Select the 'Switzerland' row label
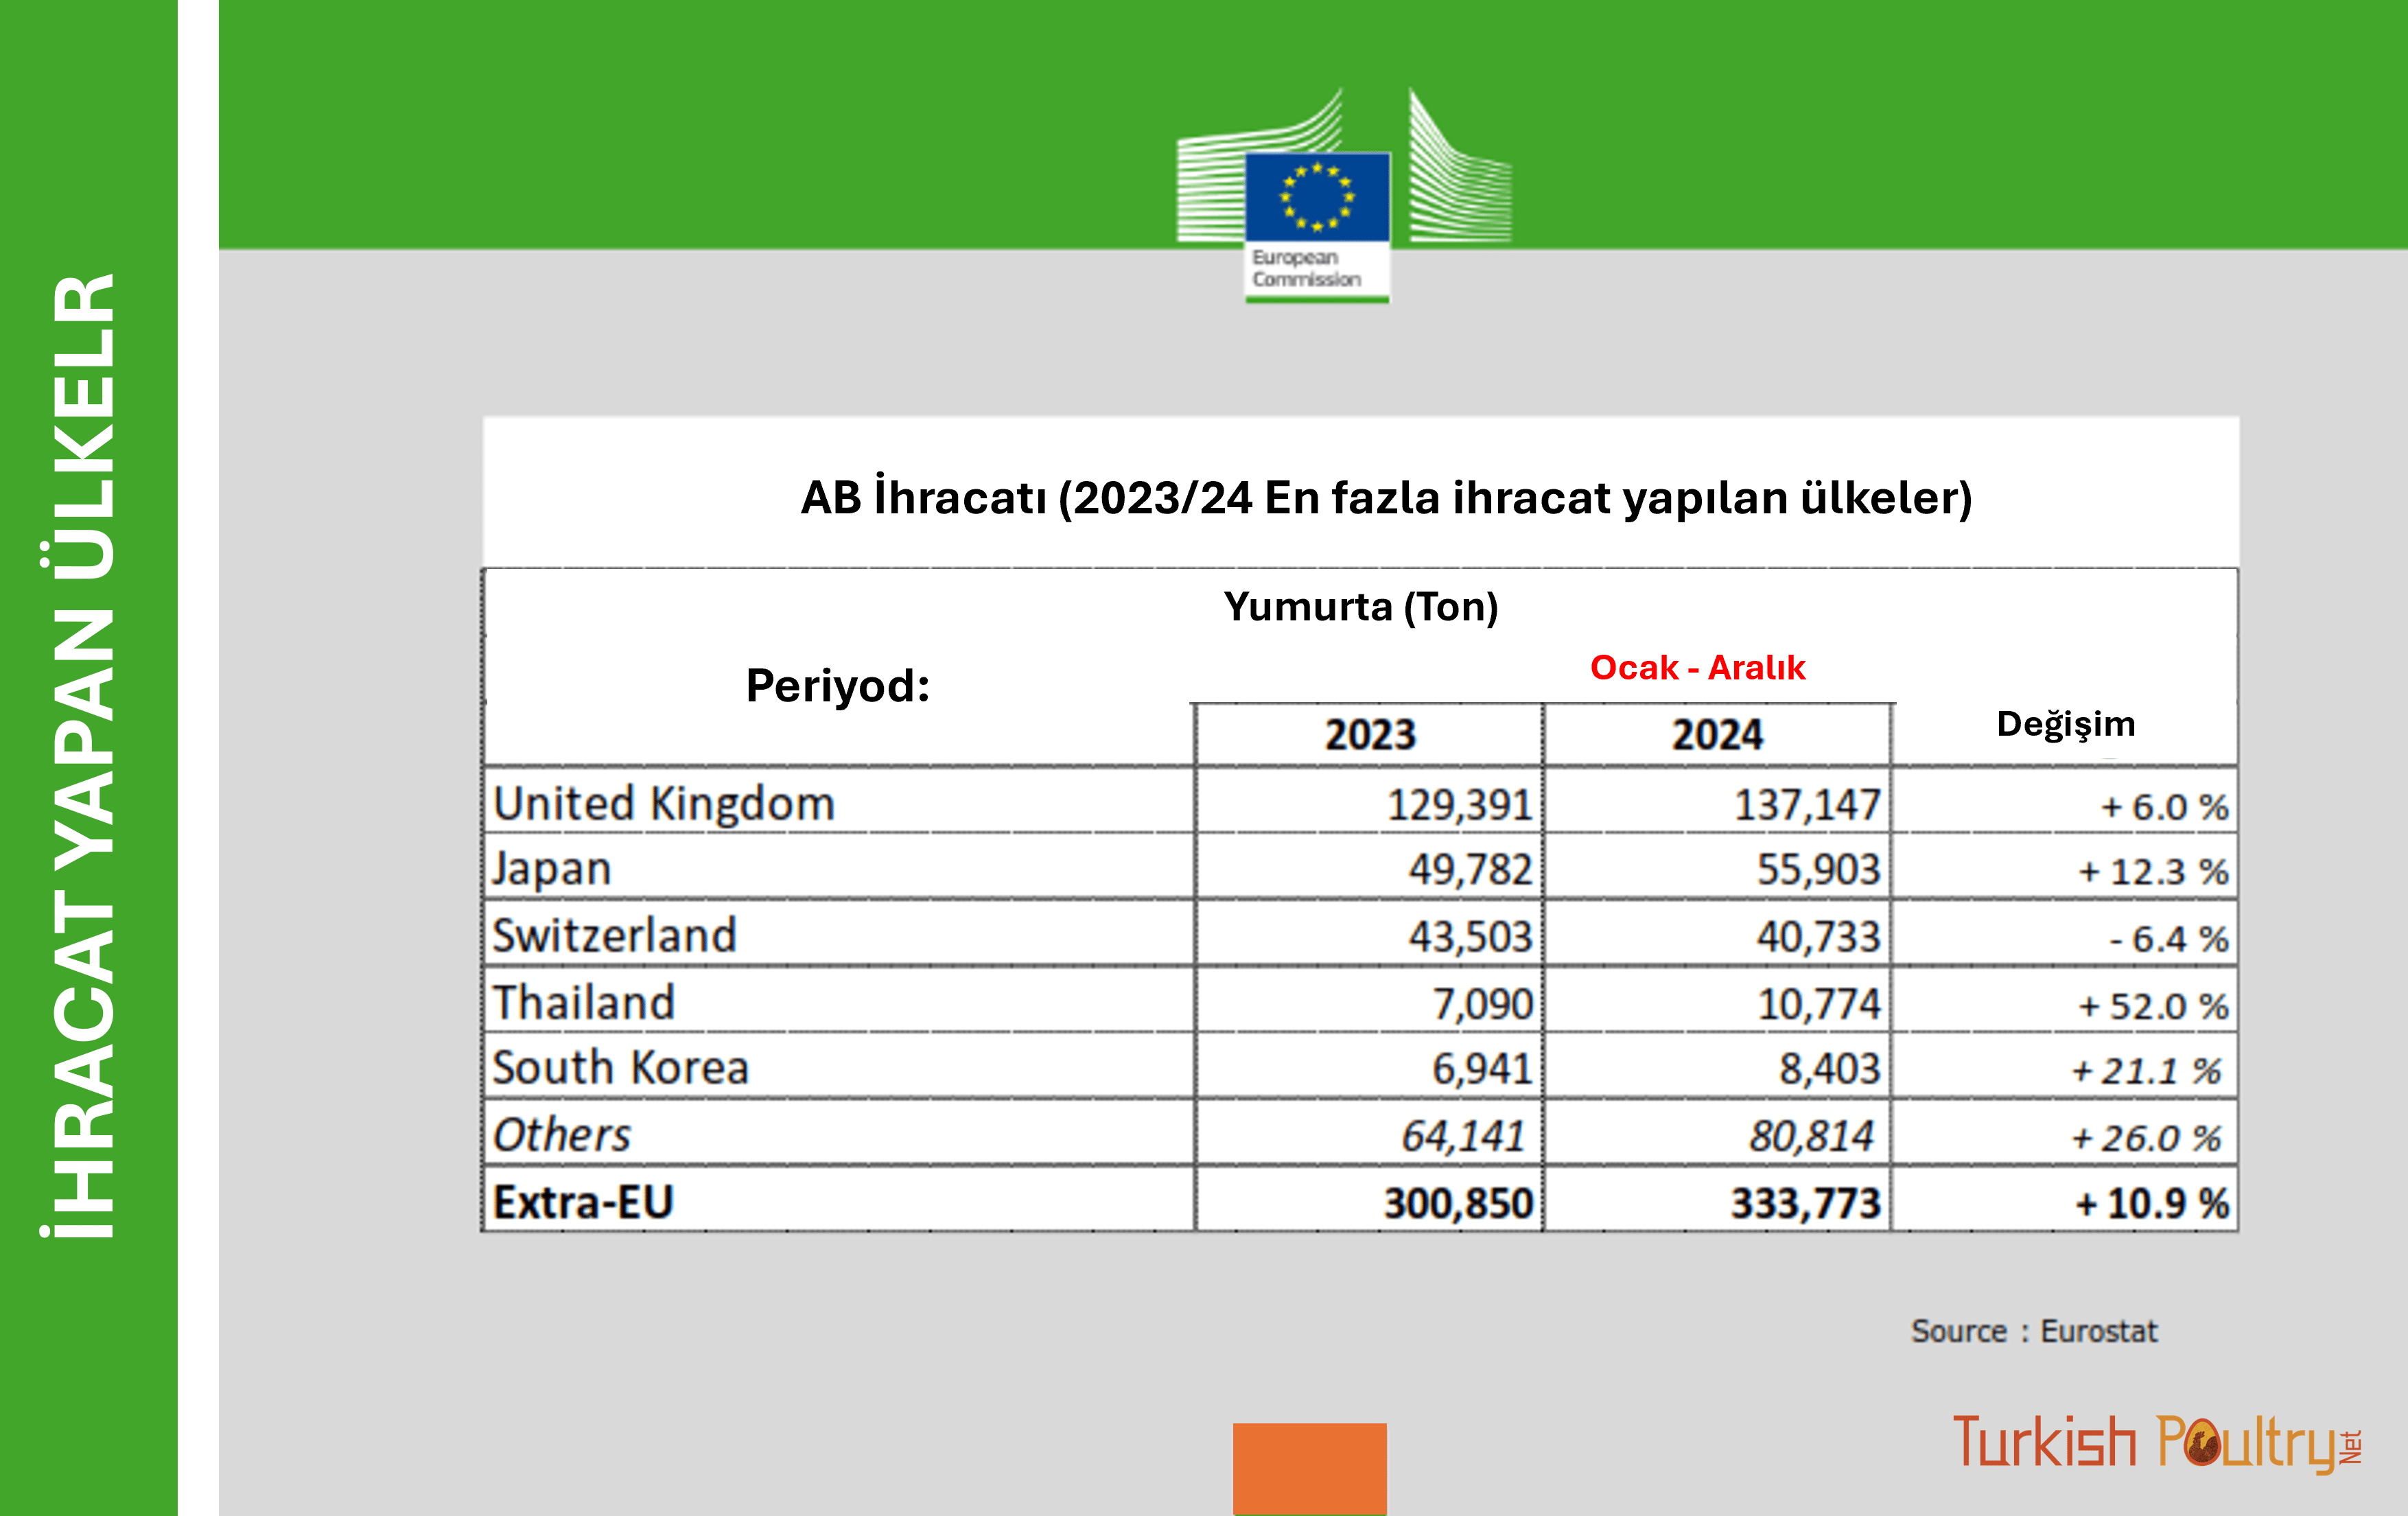Viewport: 2408px width, 1516px height. [x=614, y=935]
